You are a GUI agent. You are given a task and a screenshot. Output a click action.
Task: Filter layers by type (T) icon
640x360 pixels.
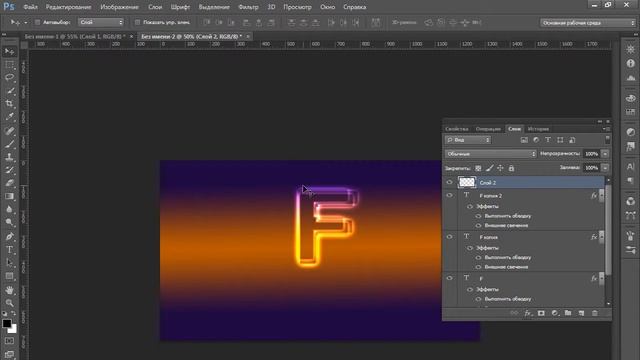coord(548,140)
